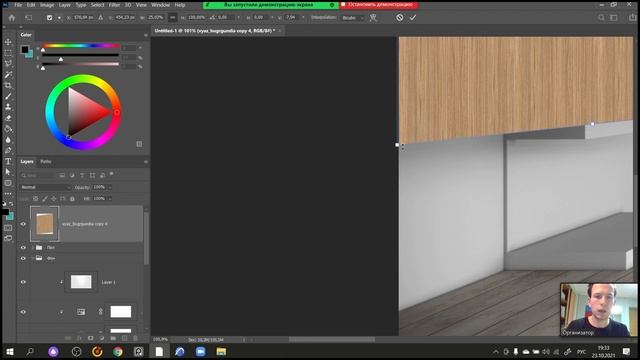The height and width of the screenshot is (360, 640).
Task: Click the green screen sharing status bar
Action: pos(271,5)
